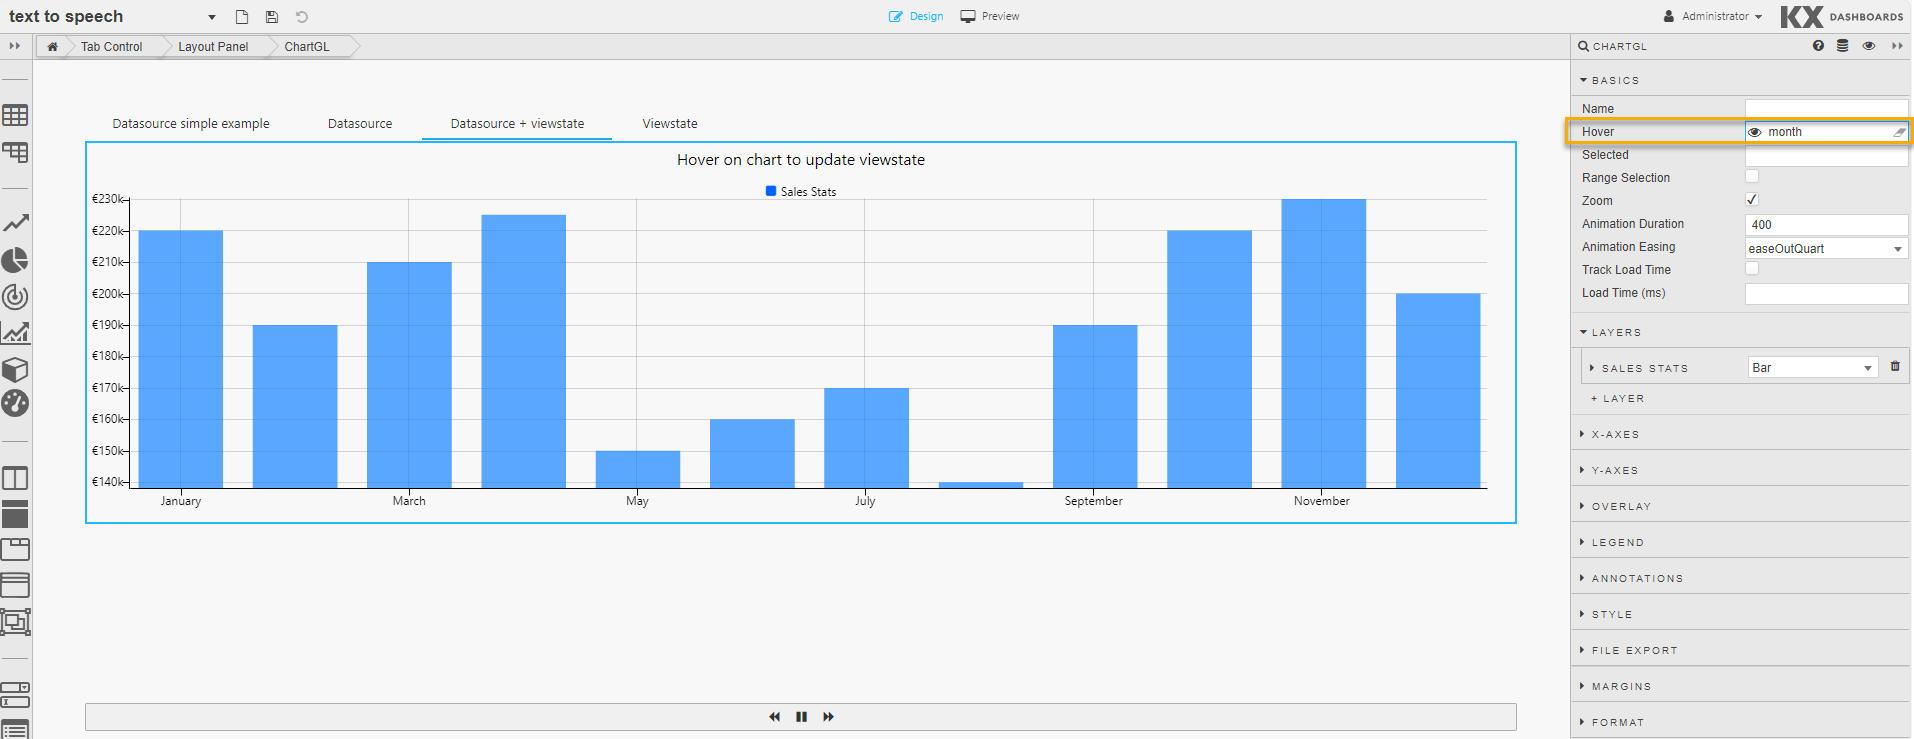Open the ChartGL help icon
The image size is (1914, 739).
point(1818,46)
